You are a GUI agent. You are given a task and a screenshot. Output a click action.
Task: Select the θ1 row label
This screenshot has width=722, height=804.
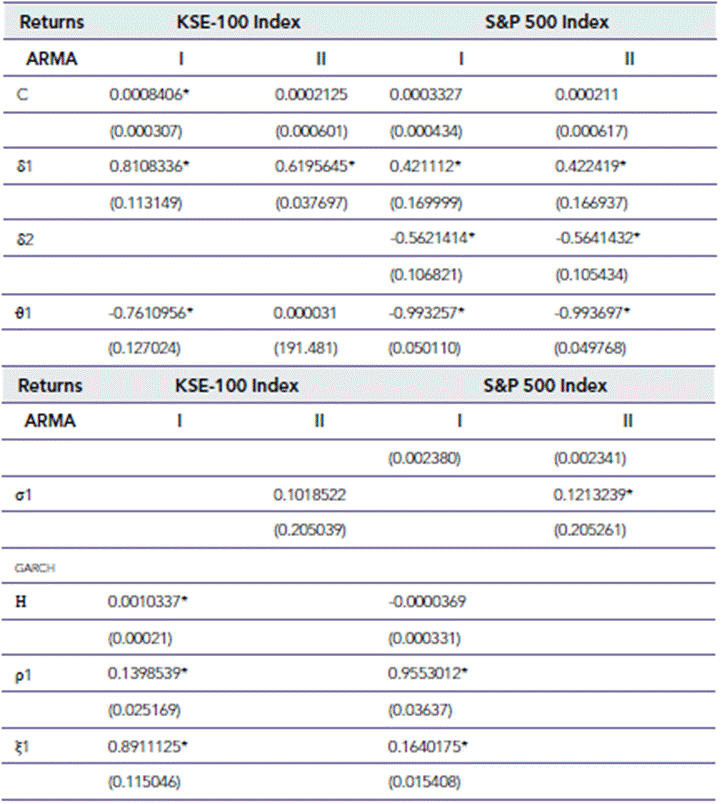[27, 311]
